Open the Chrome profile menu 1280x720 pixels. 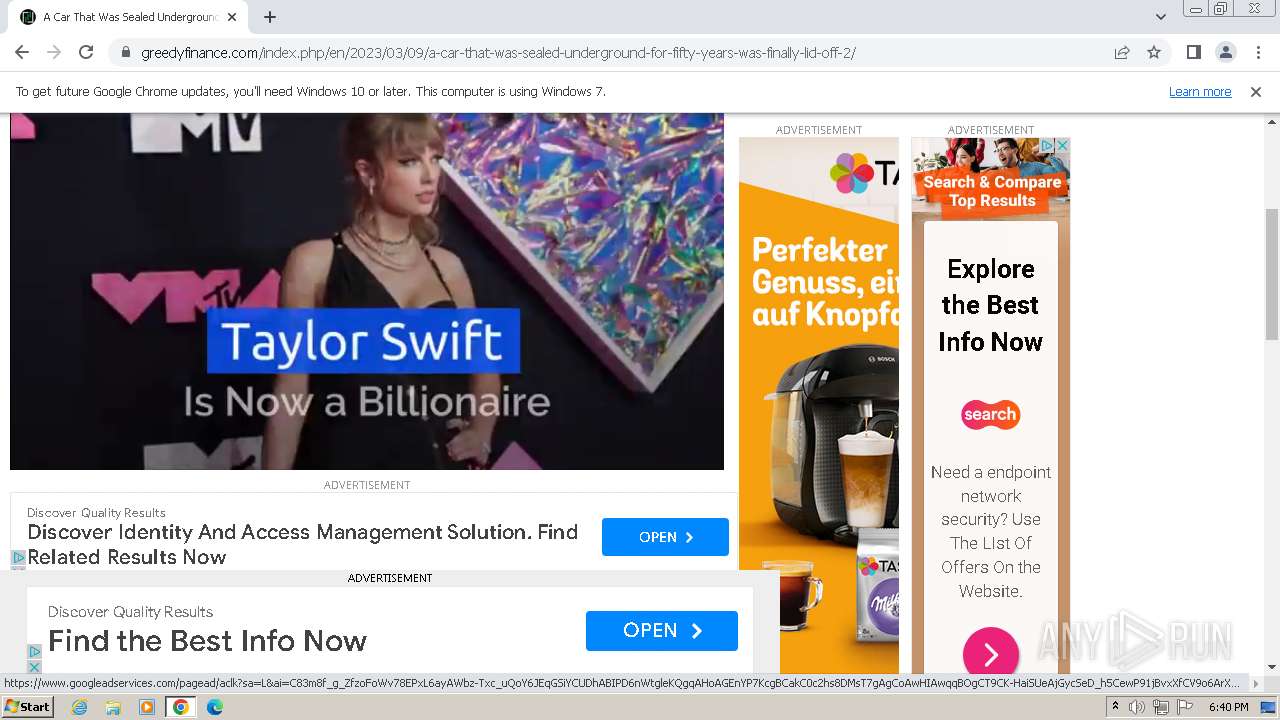pos(1225,52)
